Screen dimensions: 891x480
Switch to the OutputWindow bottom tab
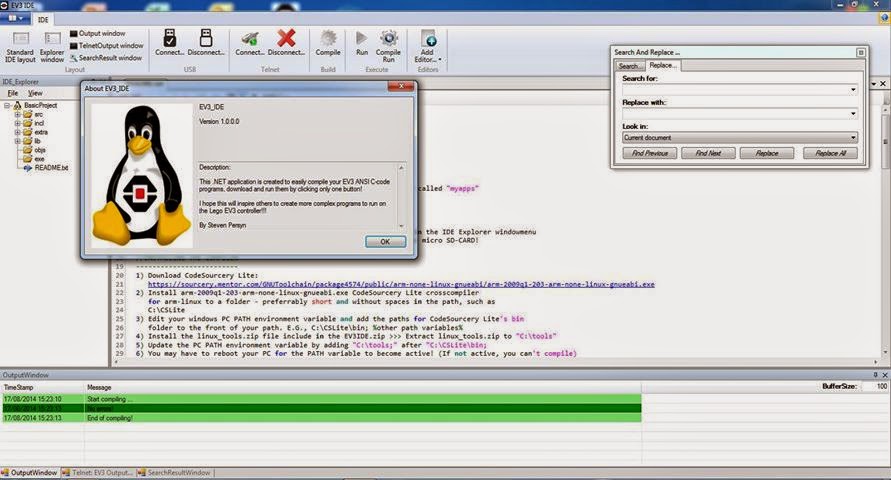tap(30, 473)
